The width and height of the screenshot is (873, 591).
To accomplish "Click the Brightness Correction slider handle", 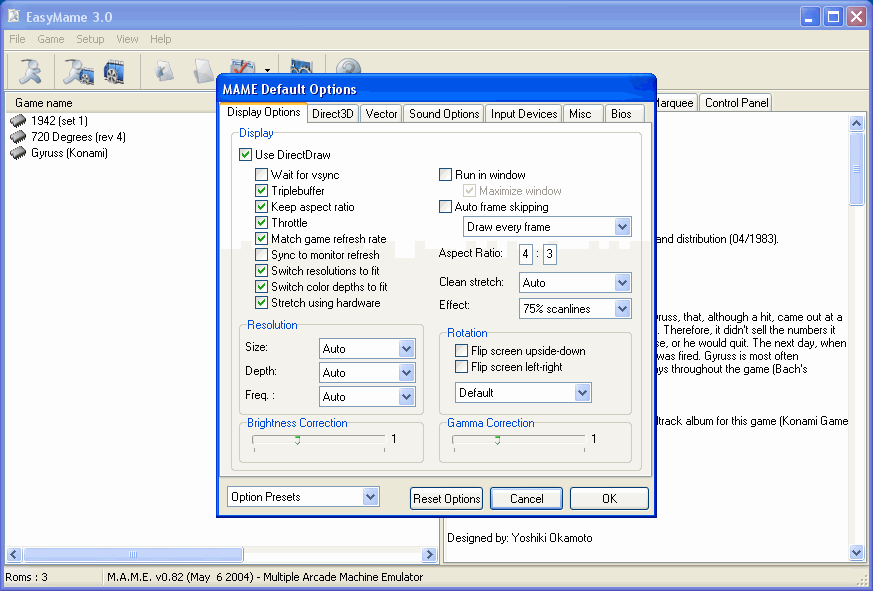I will coord(297,440).
